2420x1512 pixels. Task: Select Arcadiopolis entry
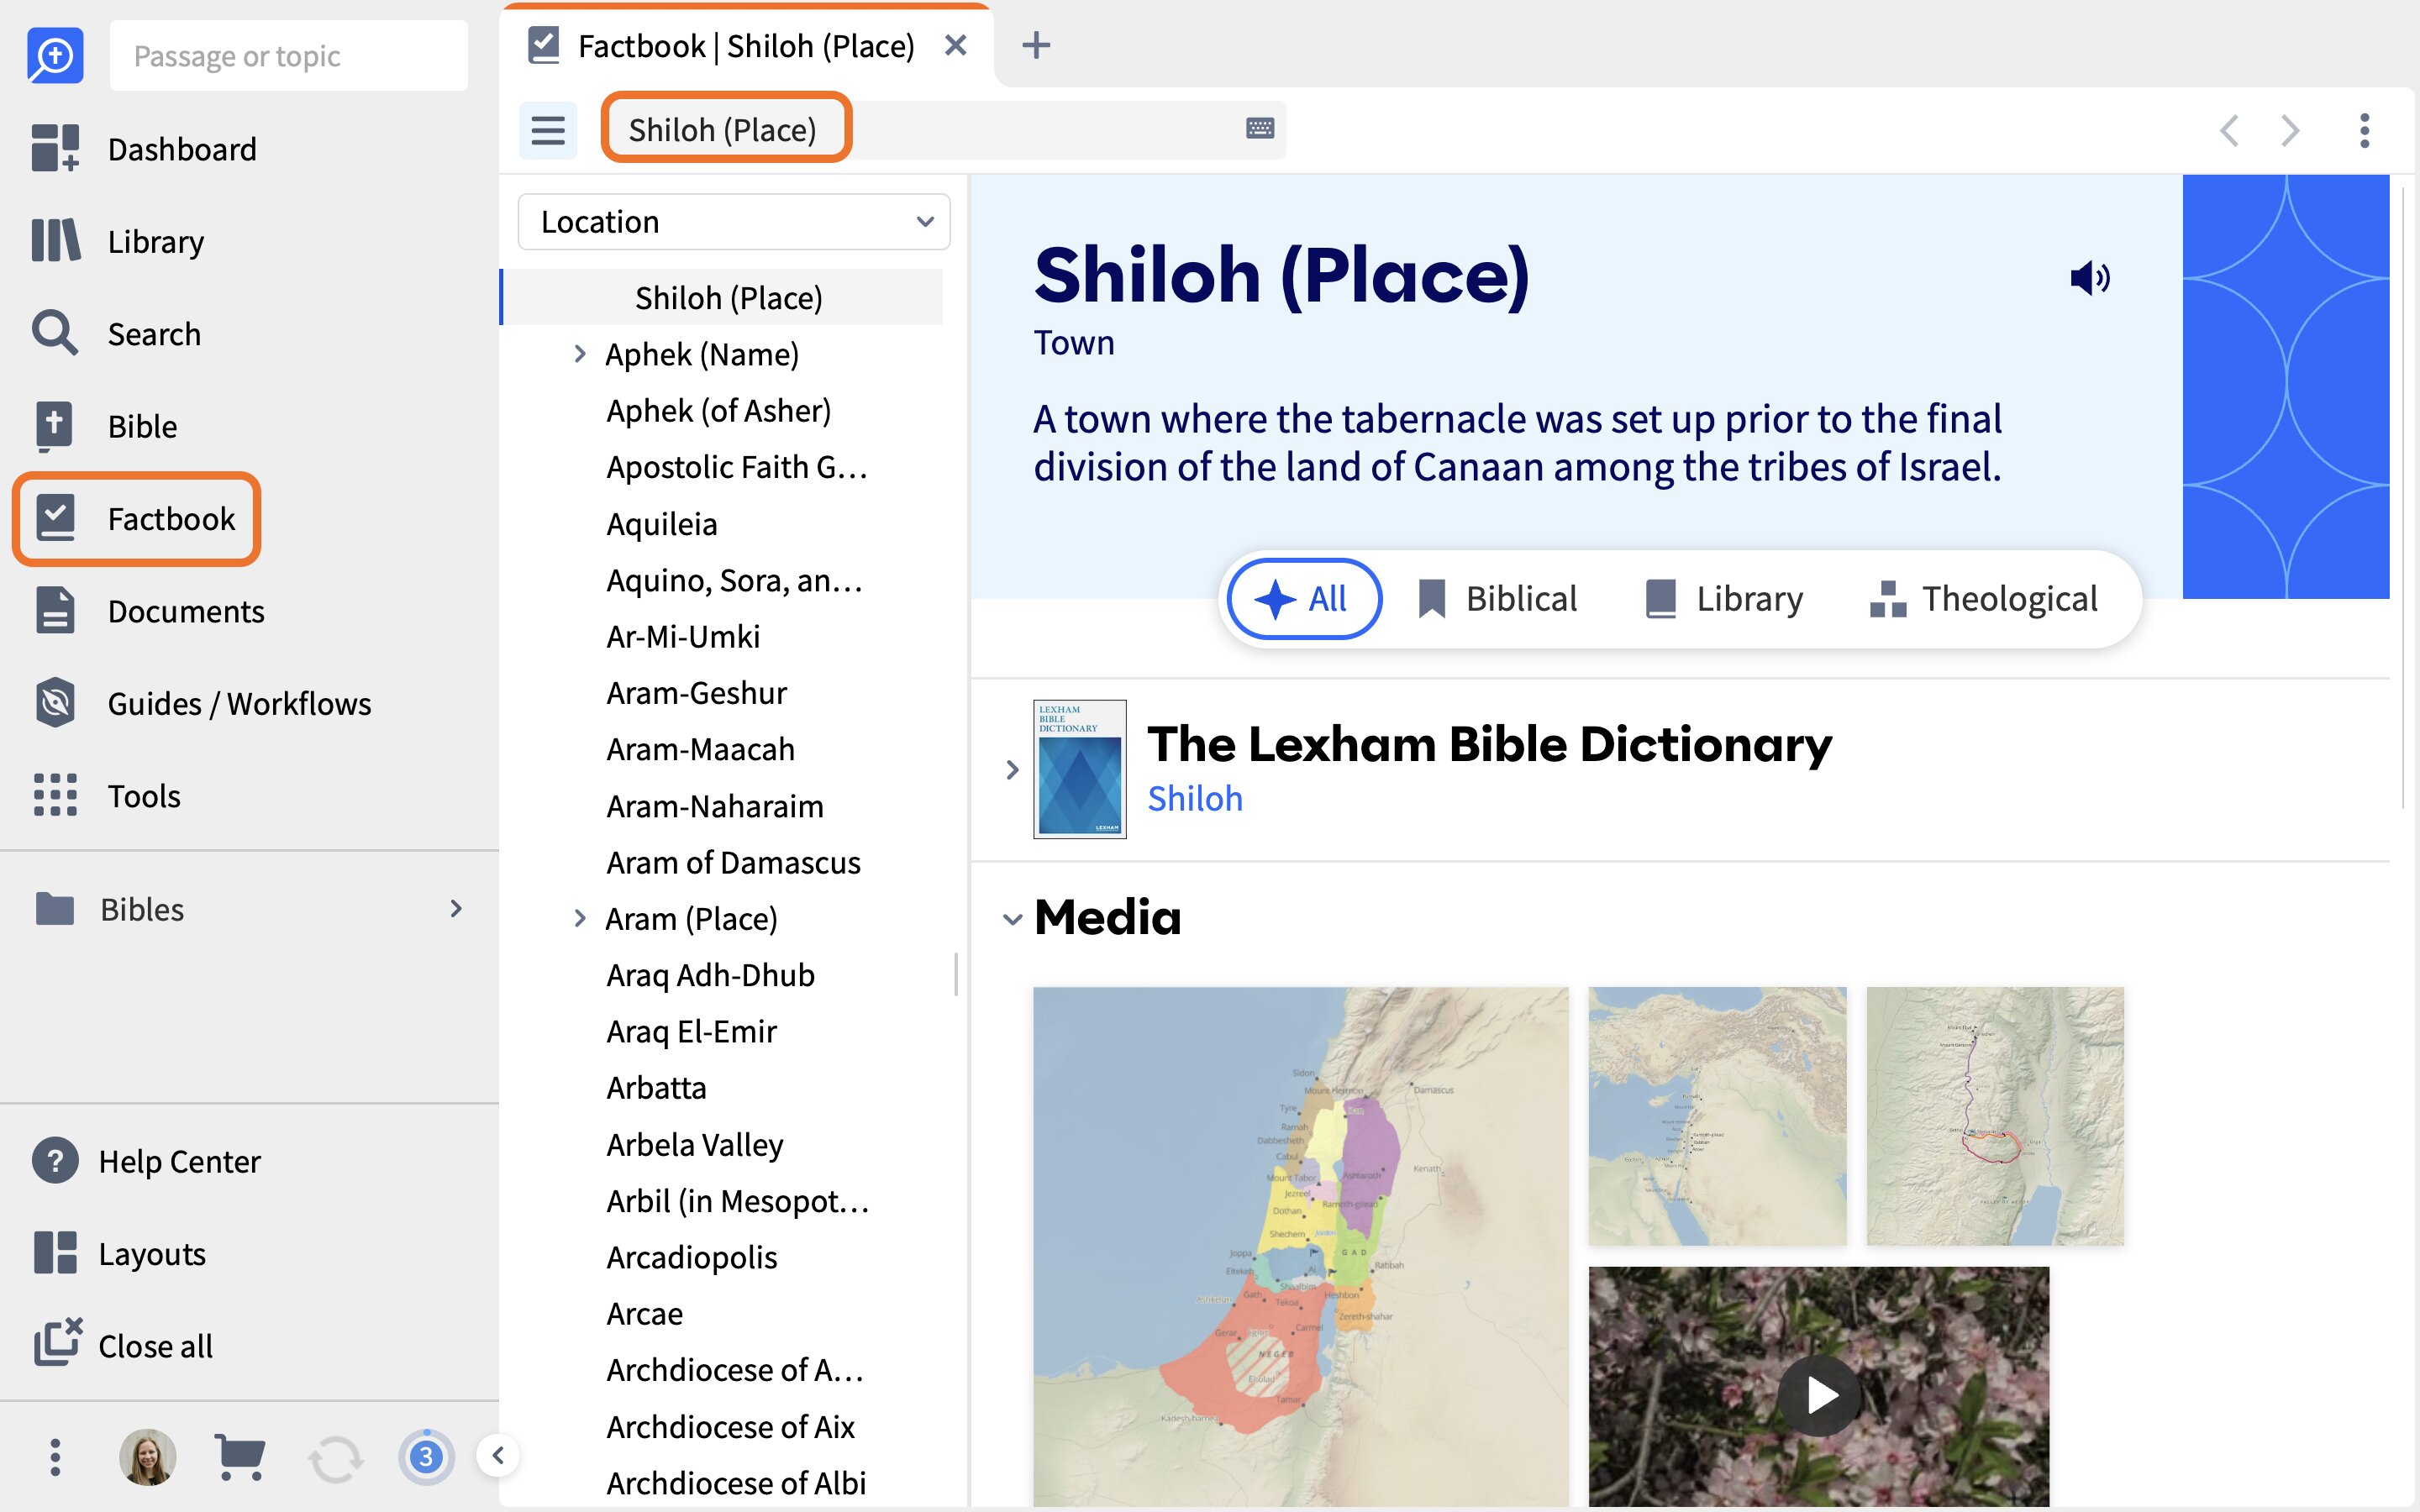click(x=691, y=1257)
